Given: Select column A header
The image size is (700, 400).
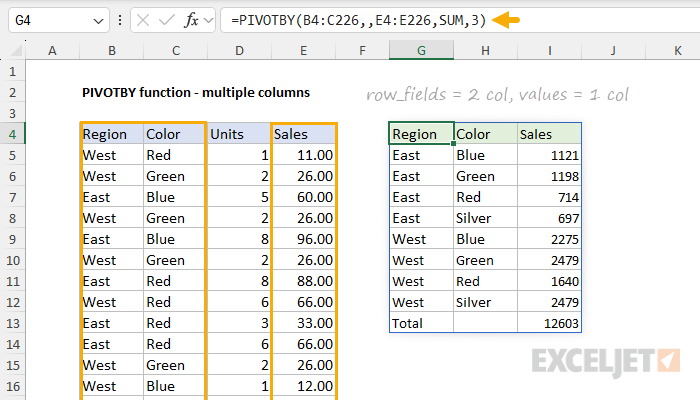Looking at the screenshot, I should 53,50.
